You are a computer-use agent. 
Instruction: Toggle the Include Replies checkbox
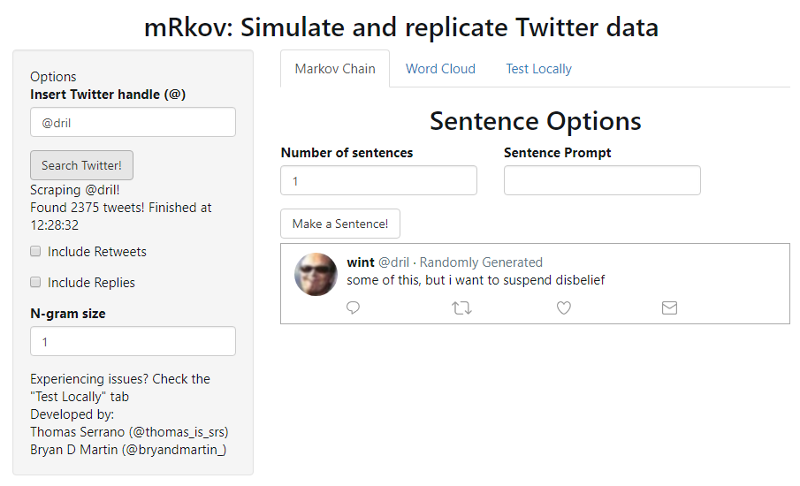click(36, 282)
